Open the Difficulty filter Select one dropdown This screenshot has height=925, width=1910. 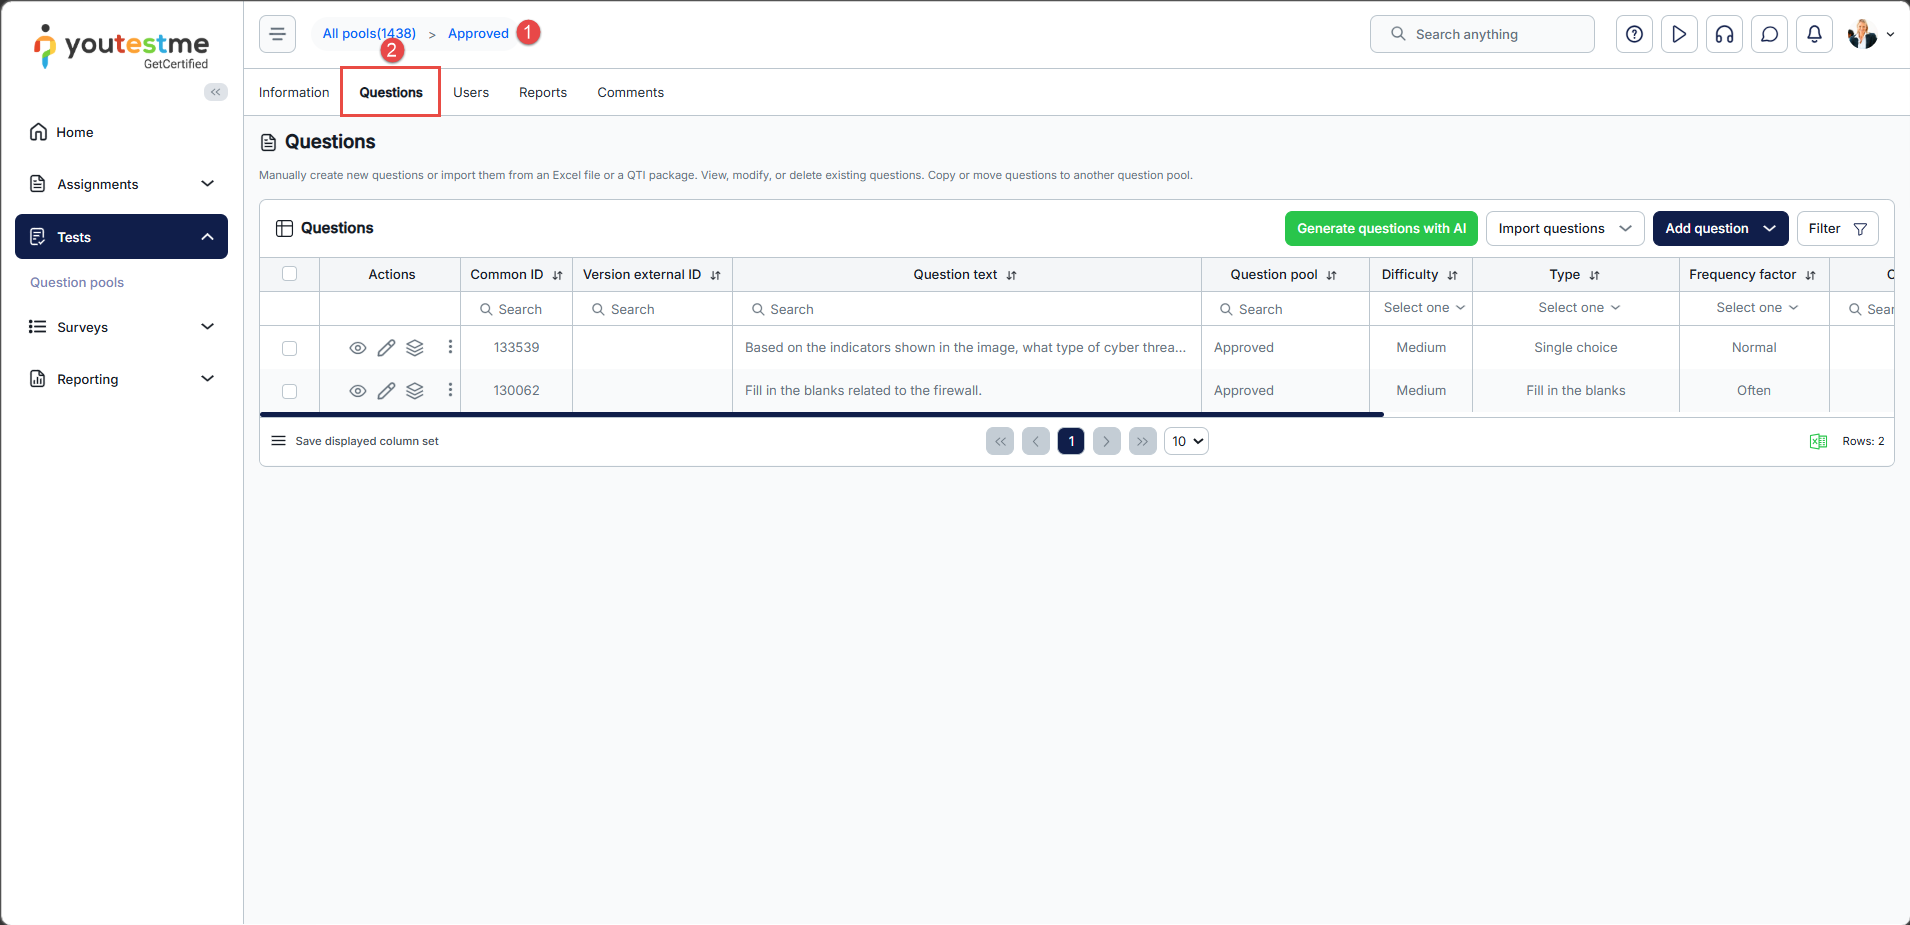point(1423,308)
